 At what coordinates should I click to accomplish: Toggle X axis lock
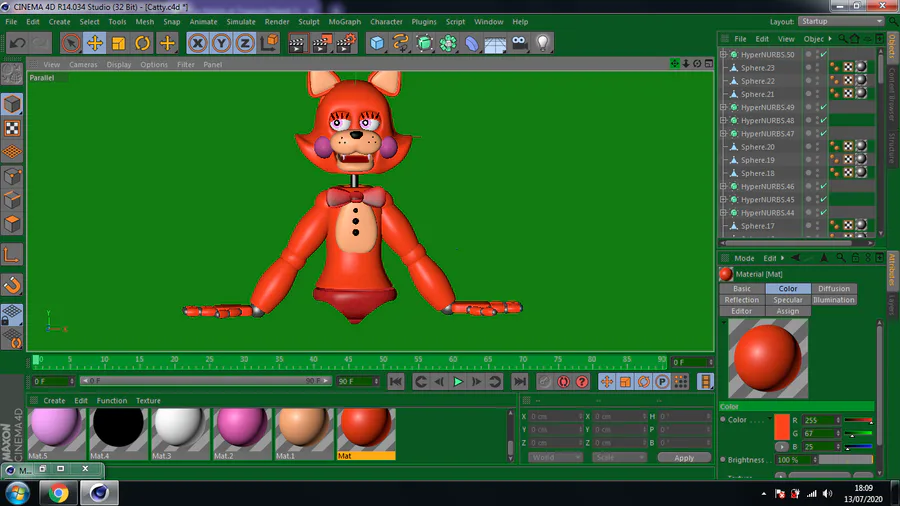pos(197,43)
